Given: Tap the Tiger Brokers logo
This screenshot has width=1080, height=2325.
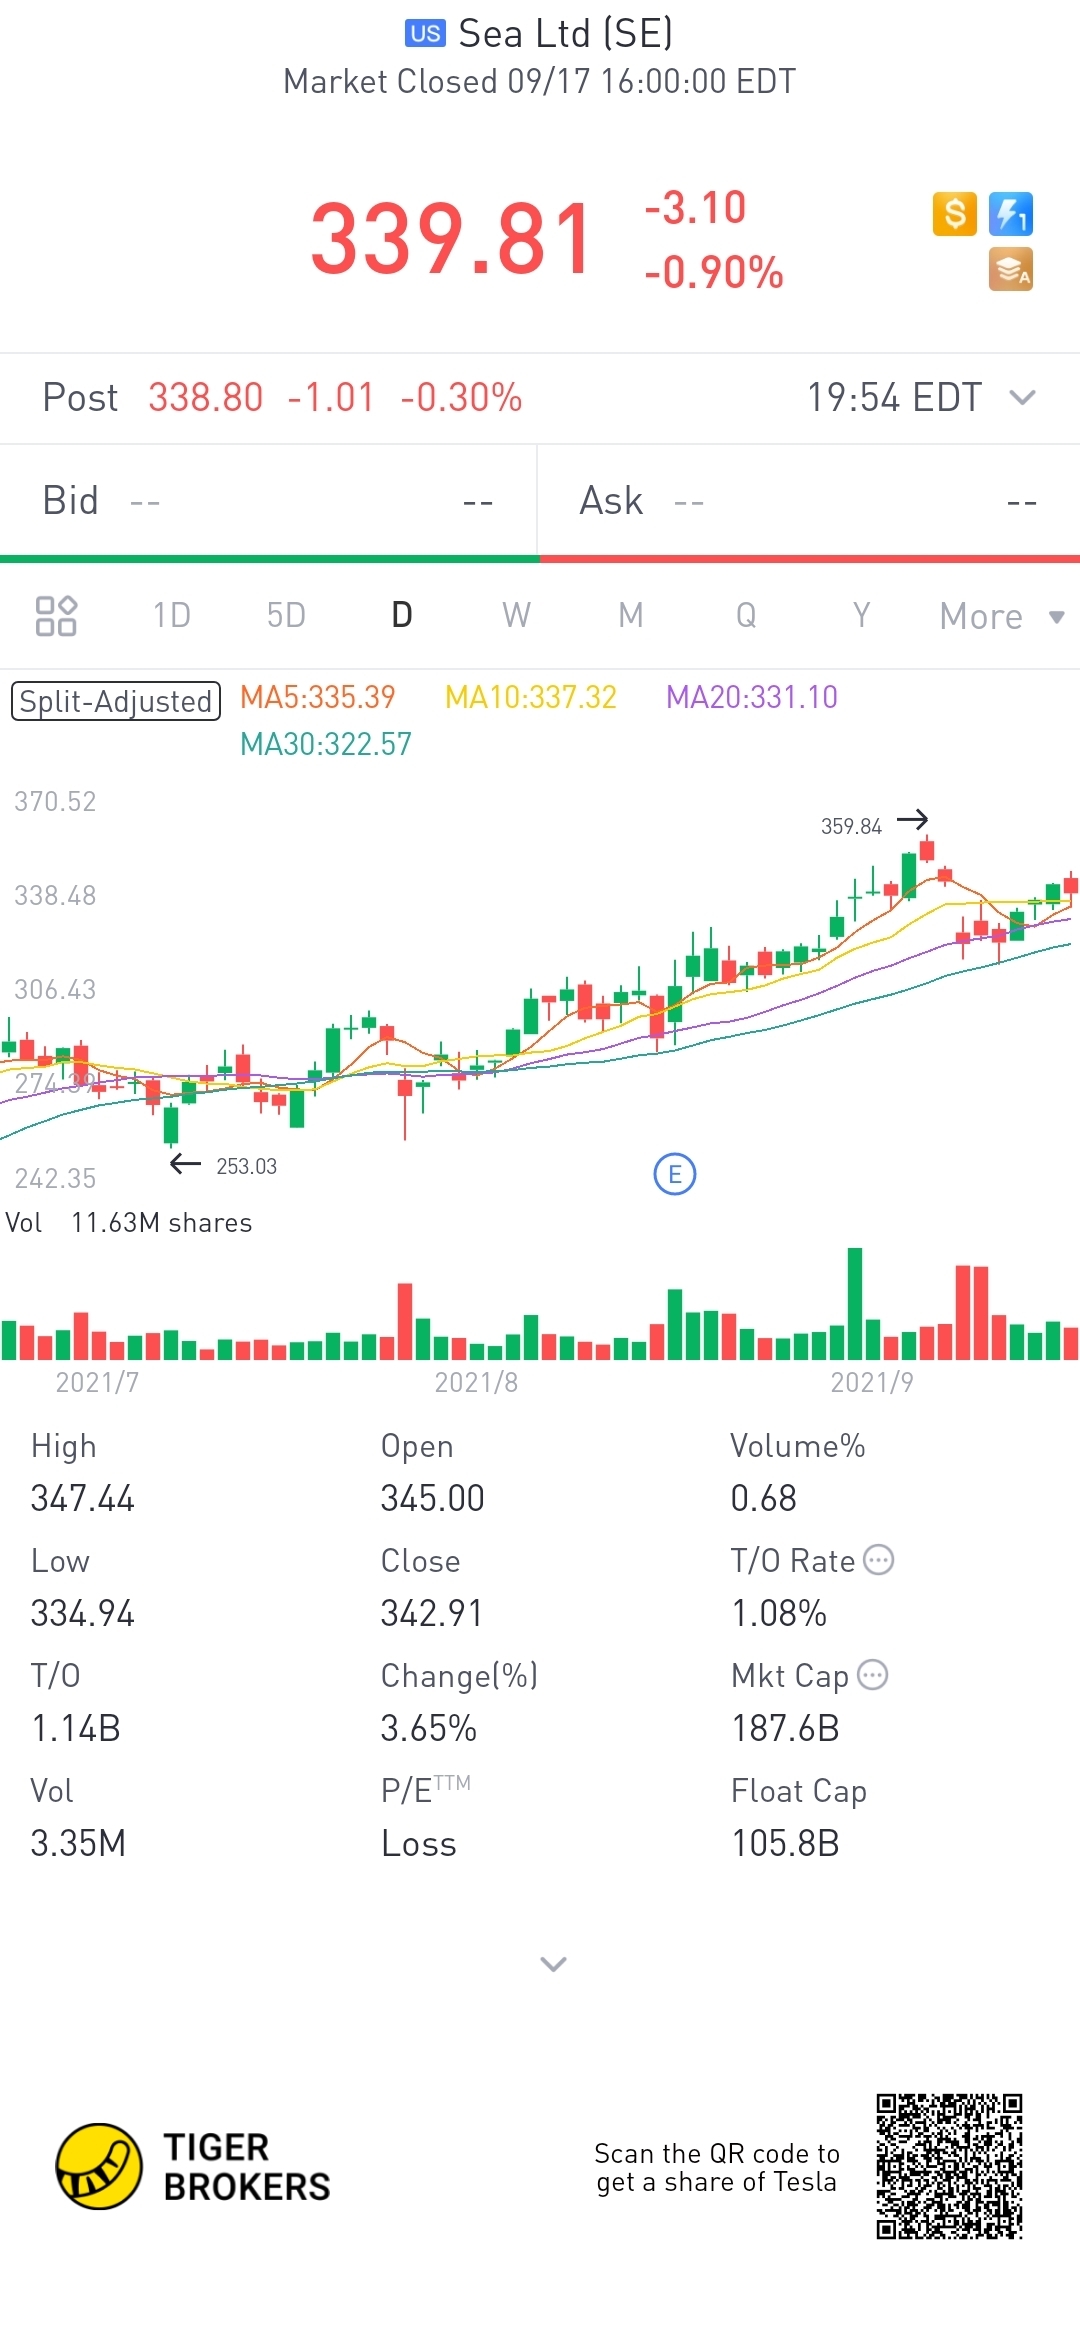Looking at the screenshot, I should (x=193, y=2166).
